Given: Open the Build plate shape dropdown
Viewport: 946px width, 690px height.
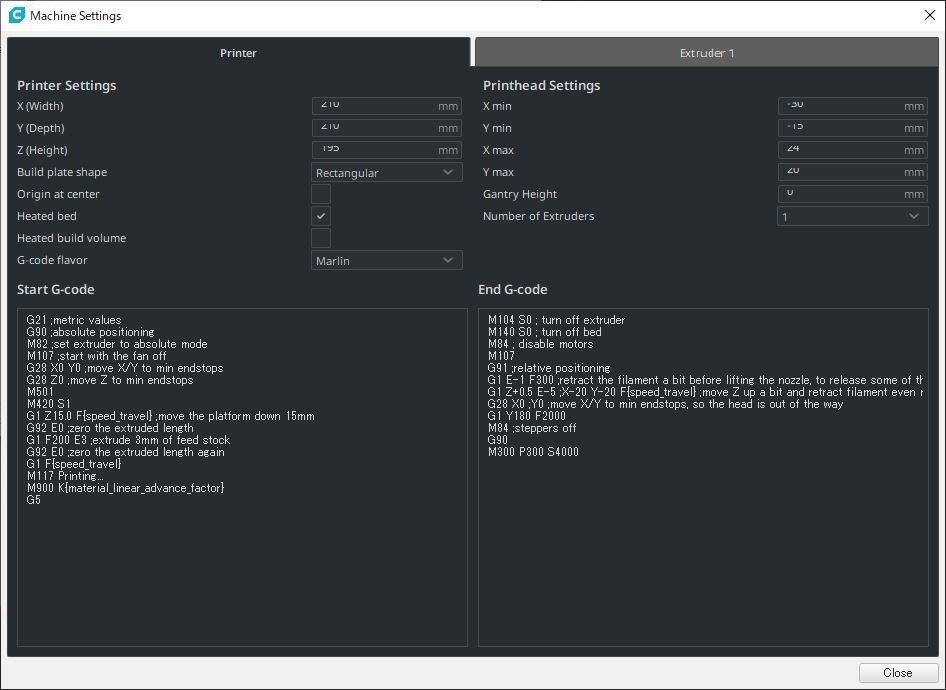Looking at the screenshot, I should 387,172.
